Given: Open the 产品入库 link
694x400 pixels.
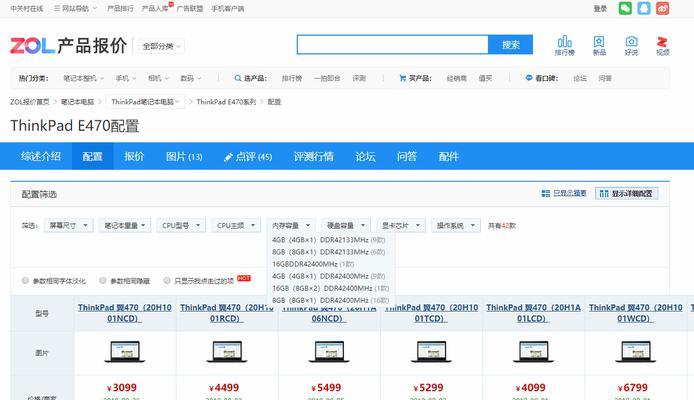Looking at the screenshot, I should click(x=155, y=8).
